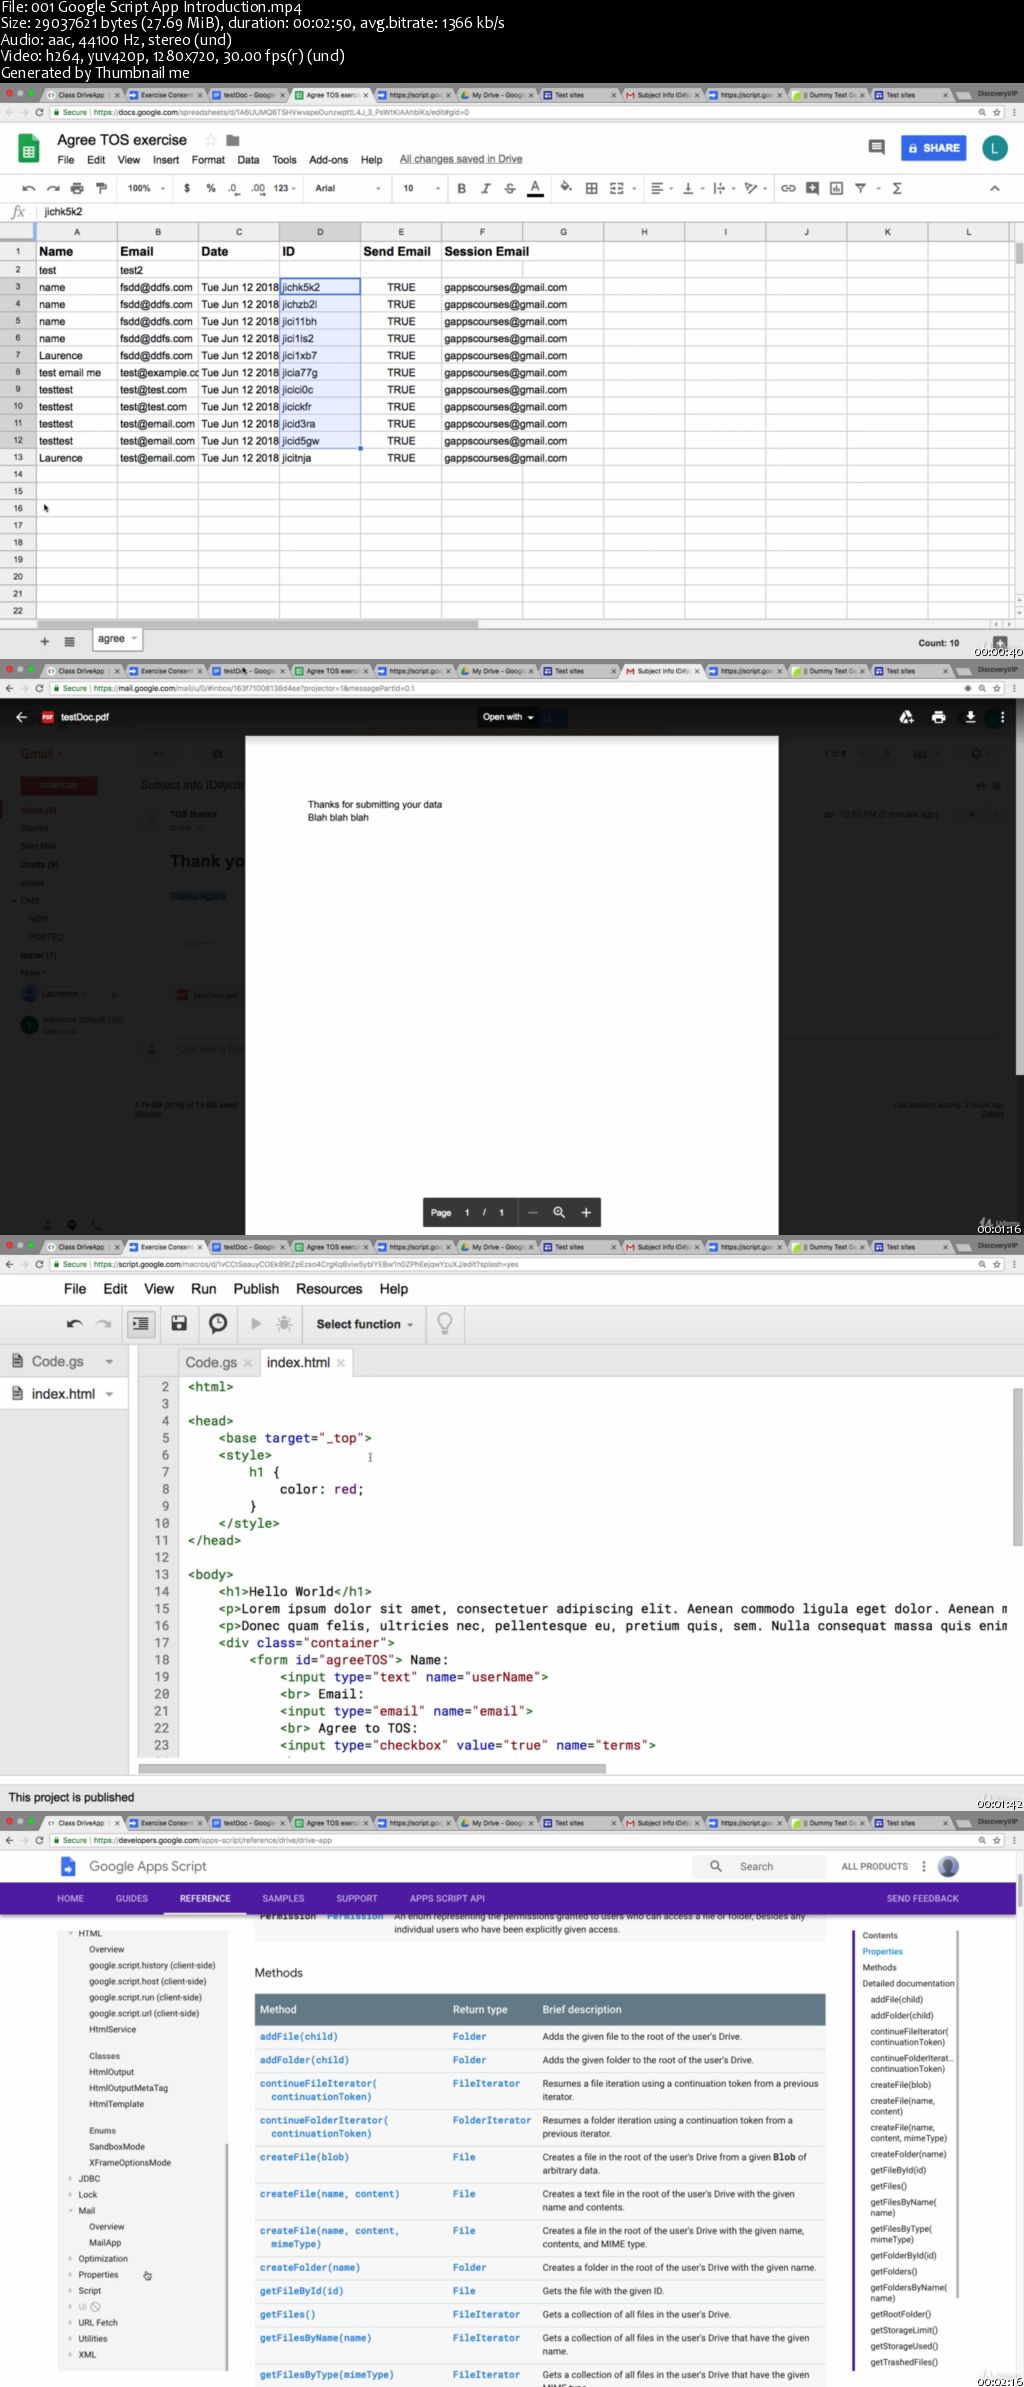
Task: Open the Open with dropdown in PDF viewer
Action: 508,717
